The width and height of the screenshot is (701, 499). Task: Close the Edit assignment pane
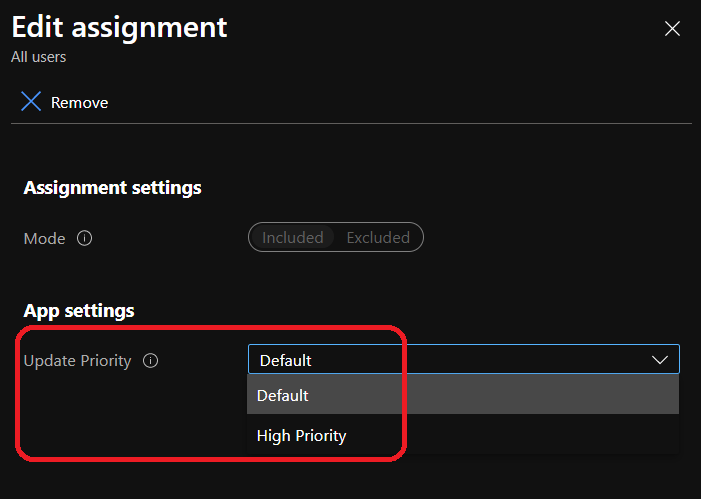pos(672,29)
